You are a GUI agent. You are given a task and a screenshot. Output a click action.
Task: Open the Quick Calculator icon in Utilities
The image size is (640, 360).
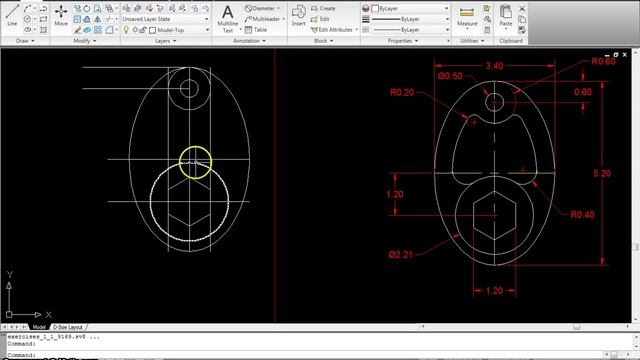[x=487, y=30]
